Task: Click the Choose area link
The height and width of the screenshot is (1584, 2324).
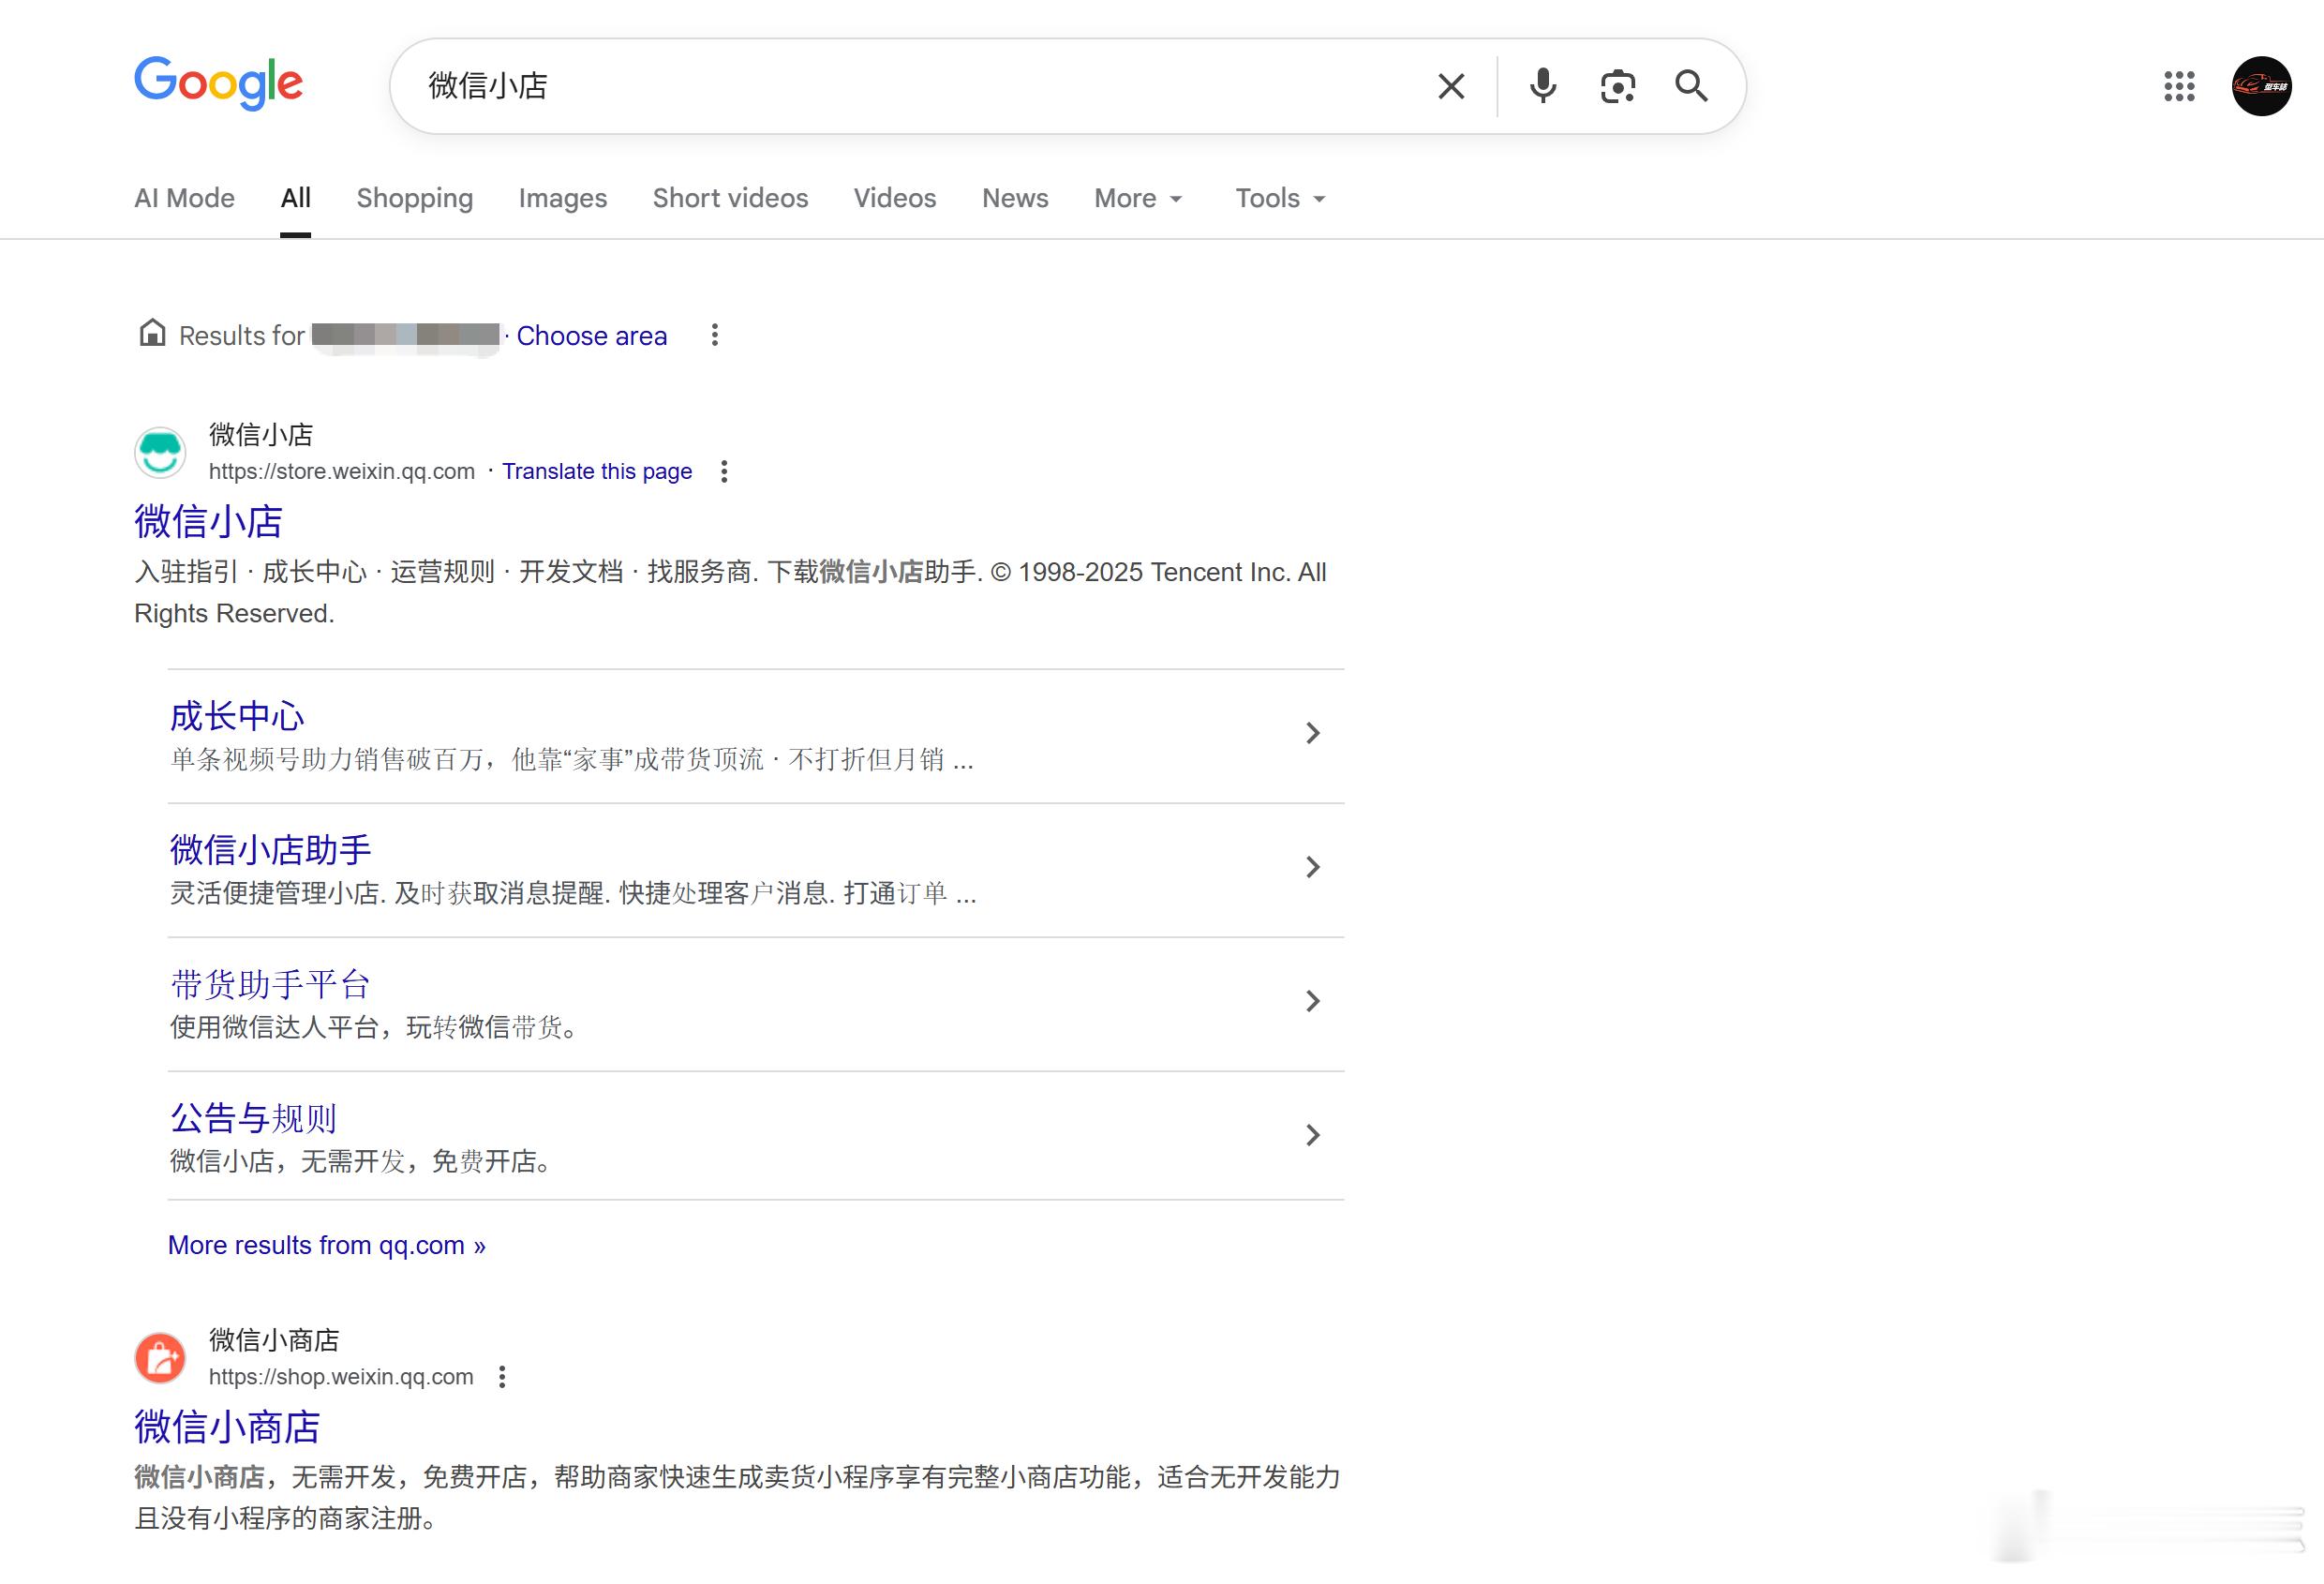Action: click(x=591, y=336)
